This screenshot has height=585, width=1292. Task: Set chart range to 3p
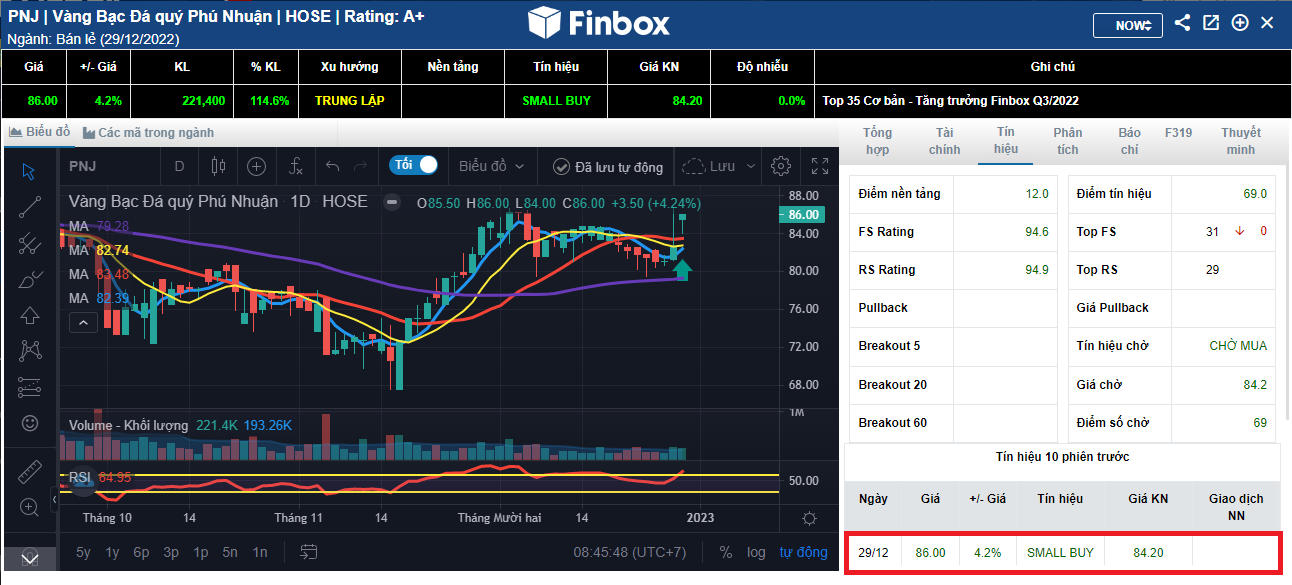click(x=172, y=552)
